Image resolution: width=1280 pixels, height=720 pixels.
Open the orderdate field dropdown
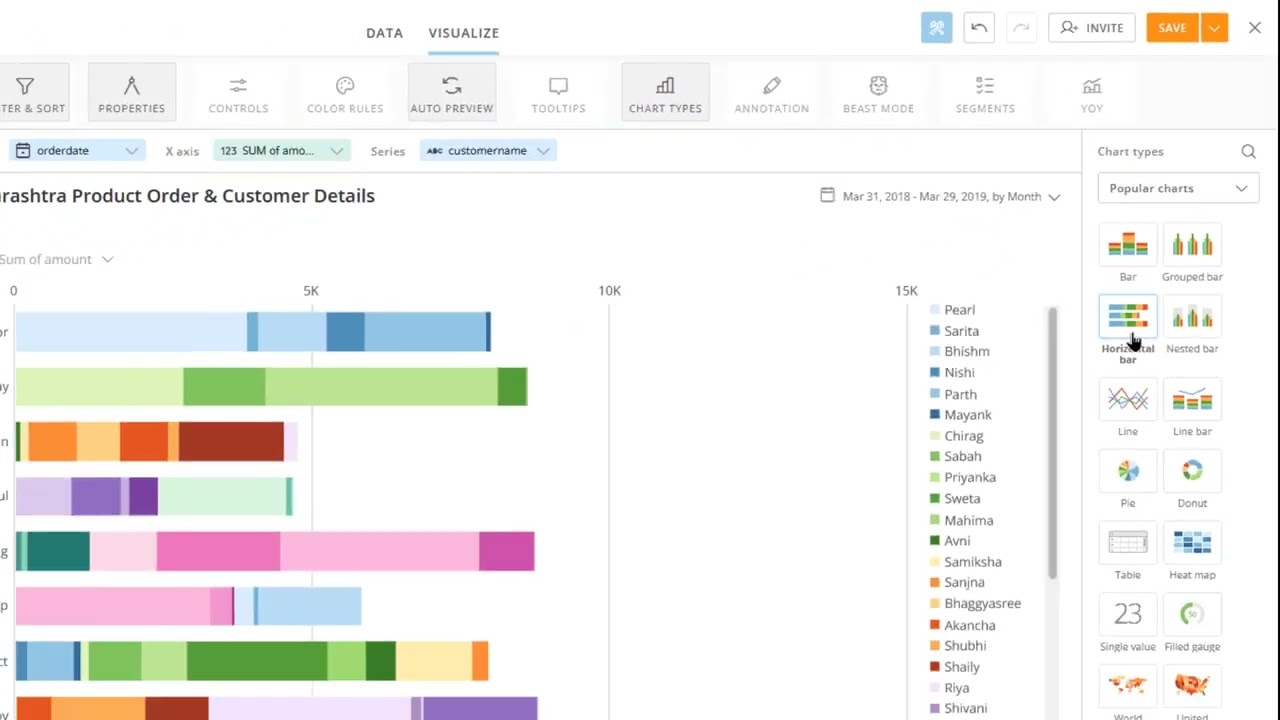pyautogui.click(x=76, y=150)
